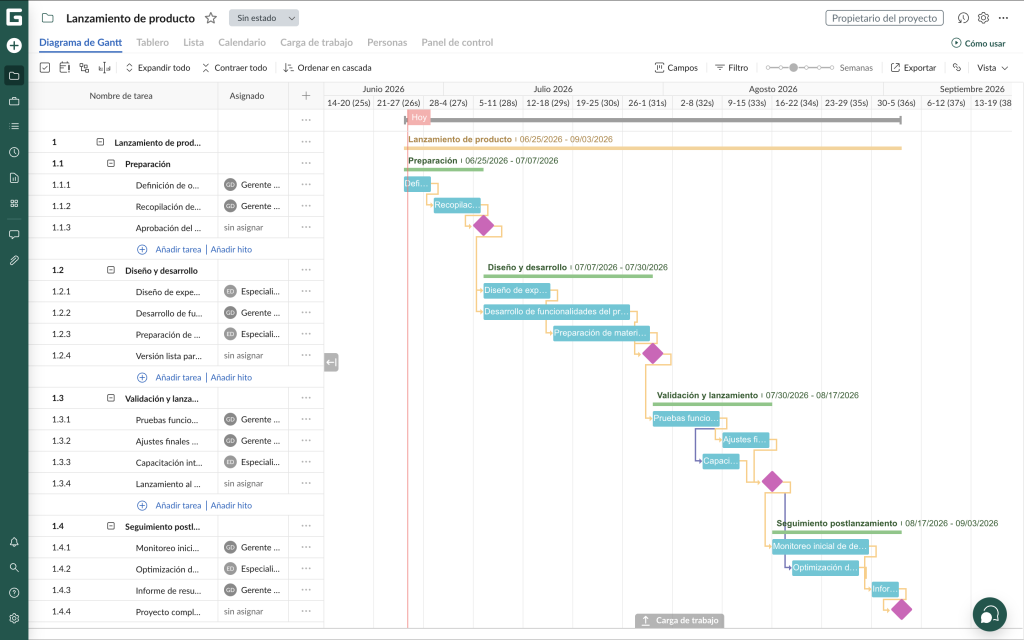The image size is (1024, 640).
Task: Open project history clock icon
Action: click(963, 18)
